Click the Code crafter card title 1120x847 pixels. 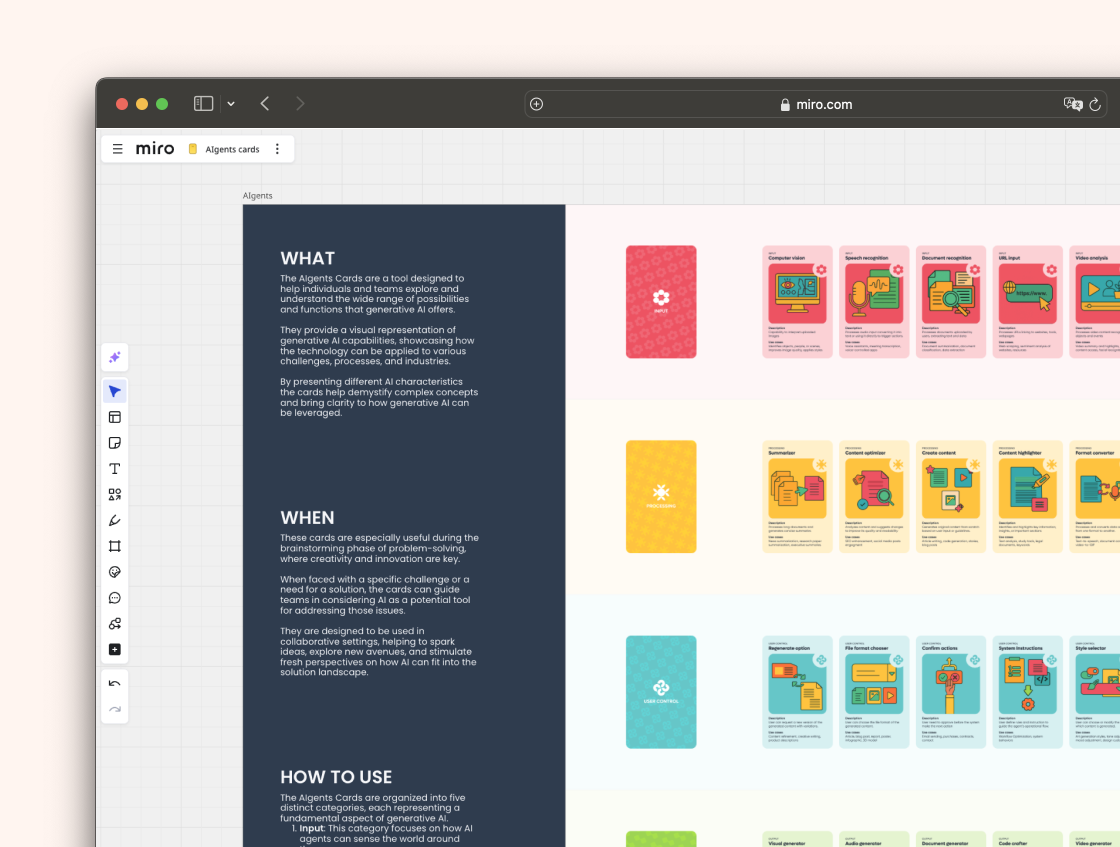1013,843
